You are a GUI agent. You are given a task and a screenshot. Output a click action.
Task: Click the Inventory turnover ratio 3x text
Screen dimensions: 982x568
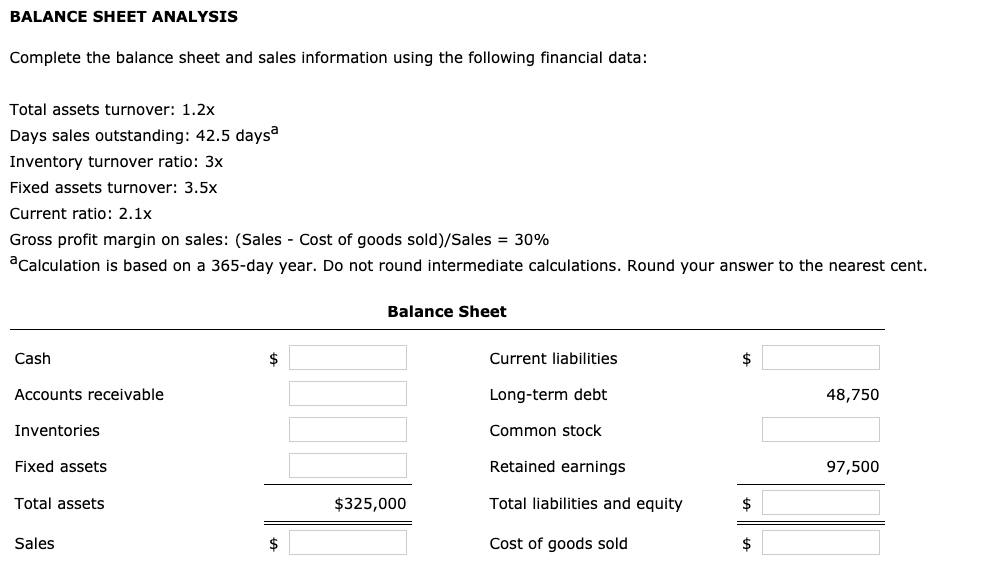(x=116, y=161)
